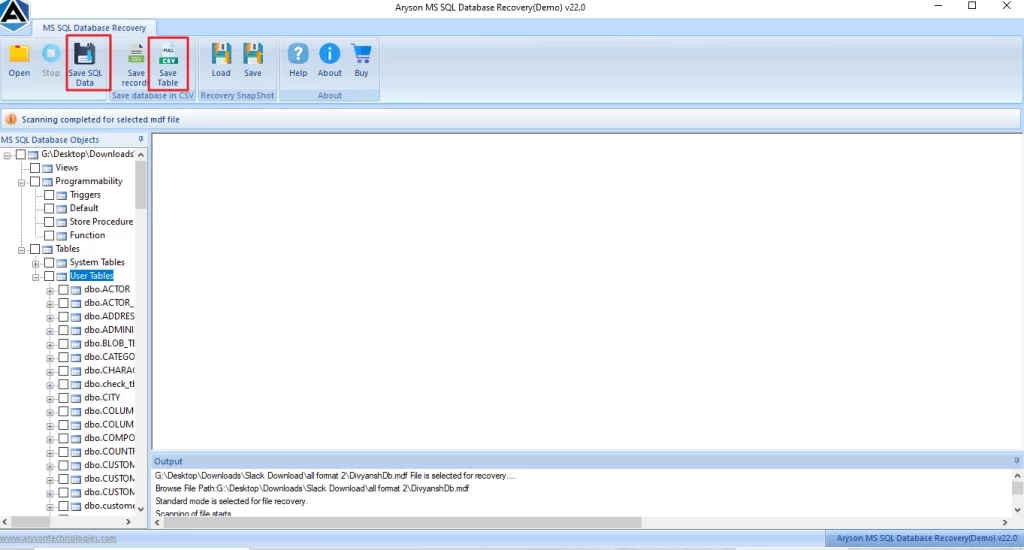Click the Save records CSV icon
Screen dimensions: 1024x550
click(136, 55)
